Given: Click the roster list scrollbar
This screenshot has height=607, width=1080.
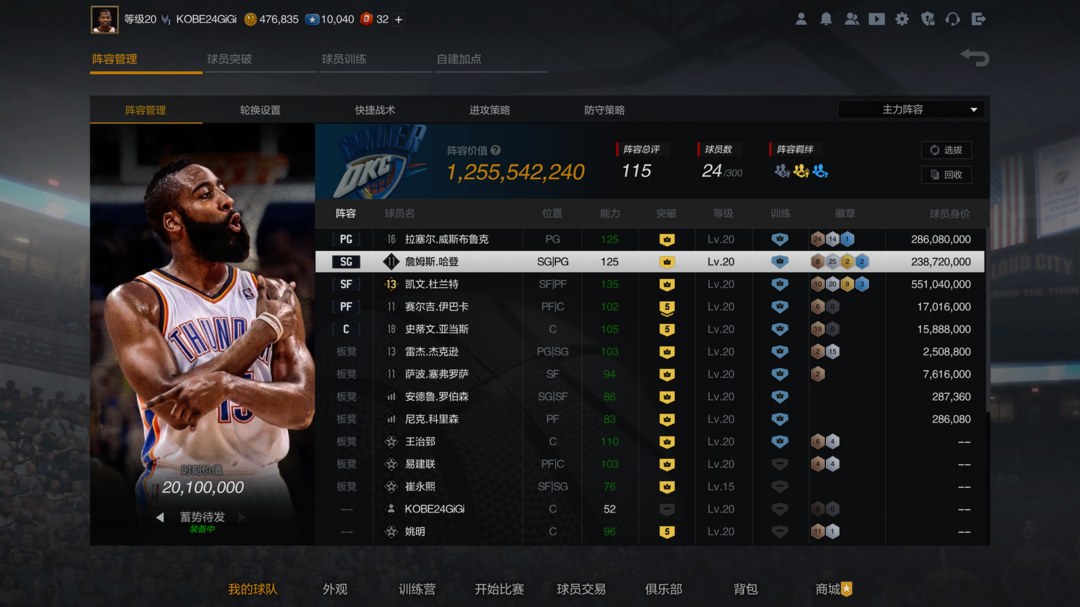Looking at the screenshot, I should 988,320.
